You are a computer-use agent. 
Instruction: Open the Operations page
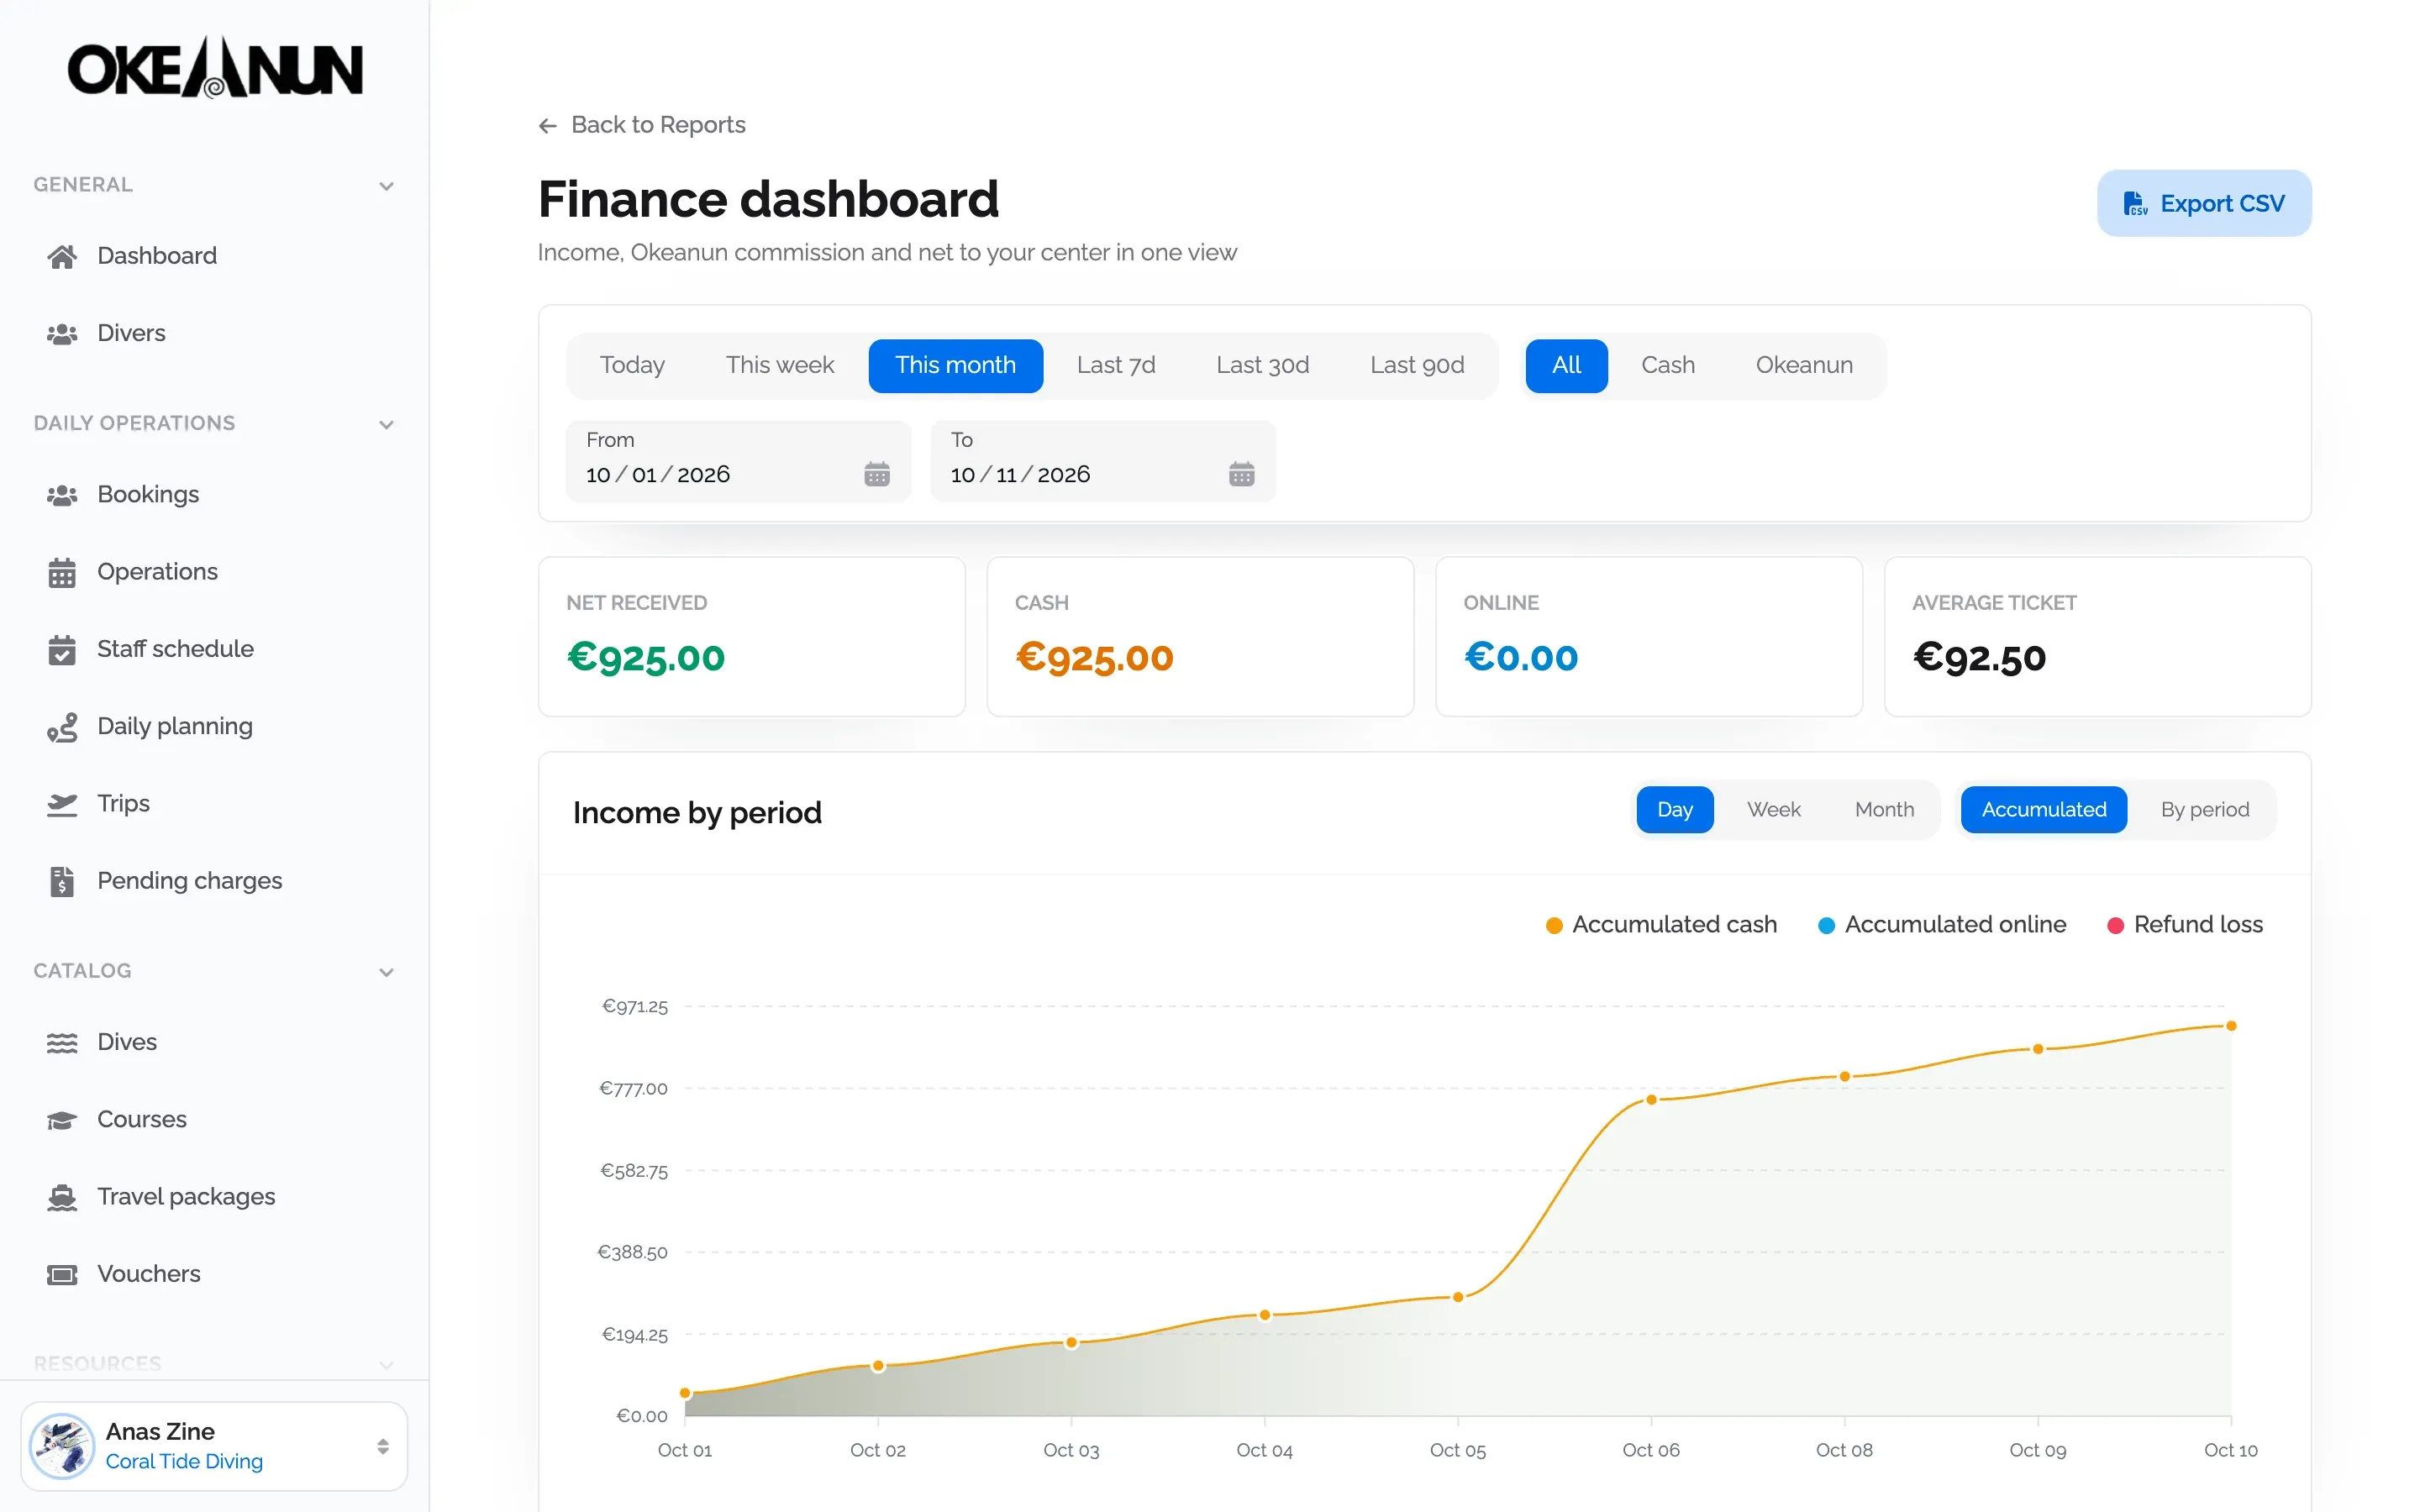214,572
